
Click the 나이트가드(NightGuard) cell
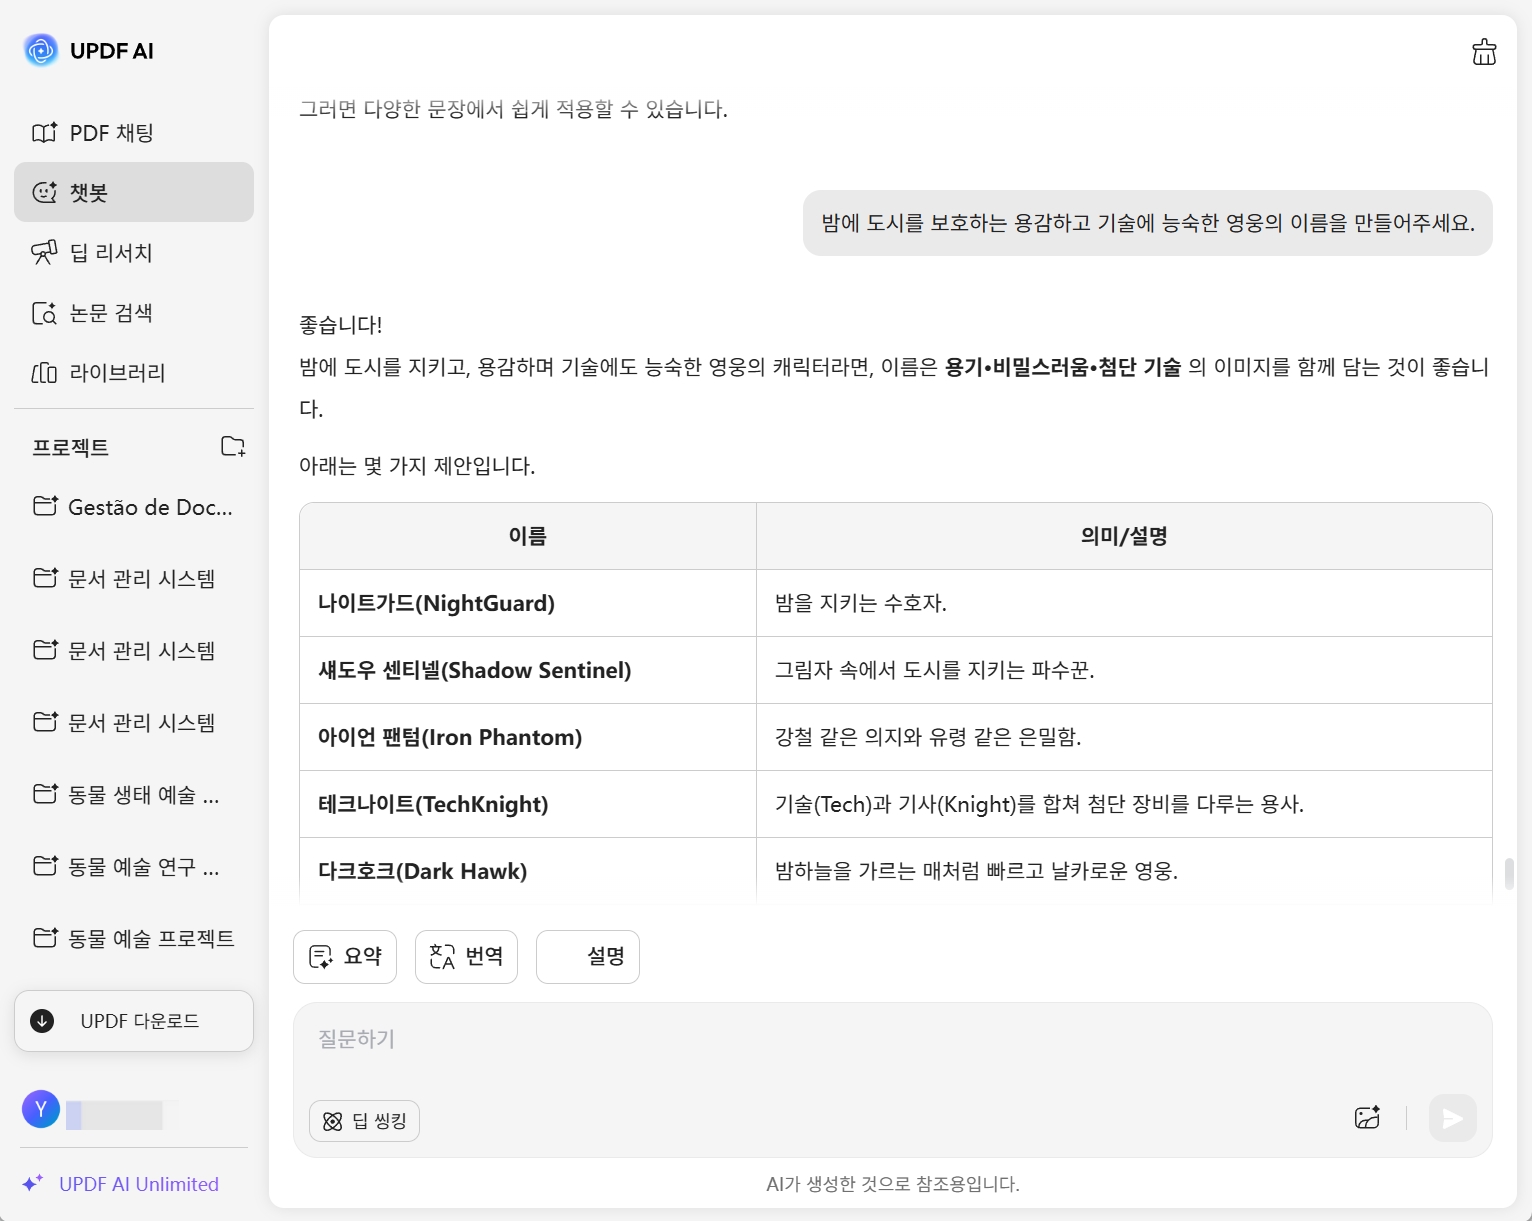[x=528, y=603]
